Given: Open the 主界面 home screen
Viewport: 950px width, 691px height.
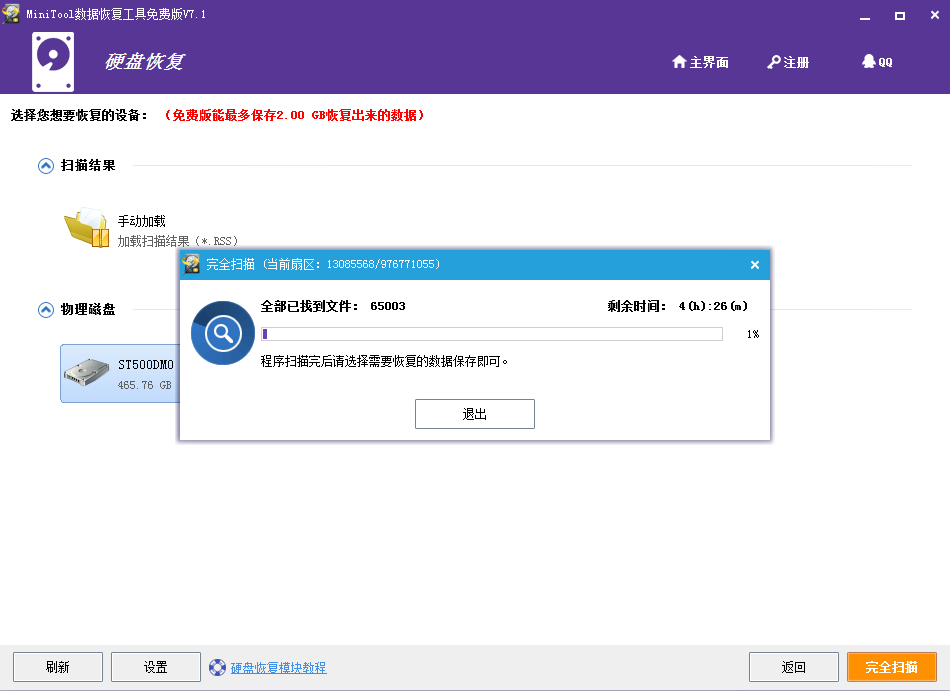Looking at the screenshot, I should tap(700, 62).
